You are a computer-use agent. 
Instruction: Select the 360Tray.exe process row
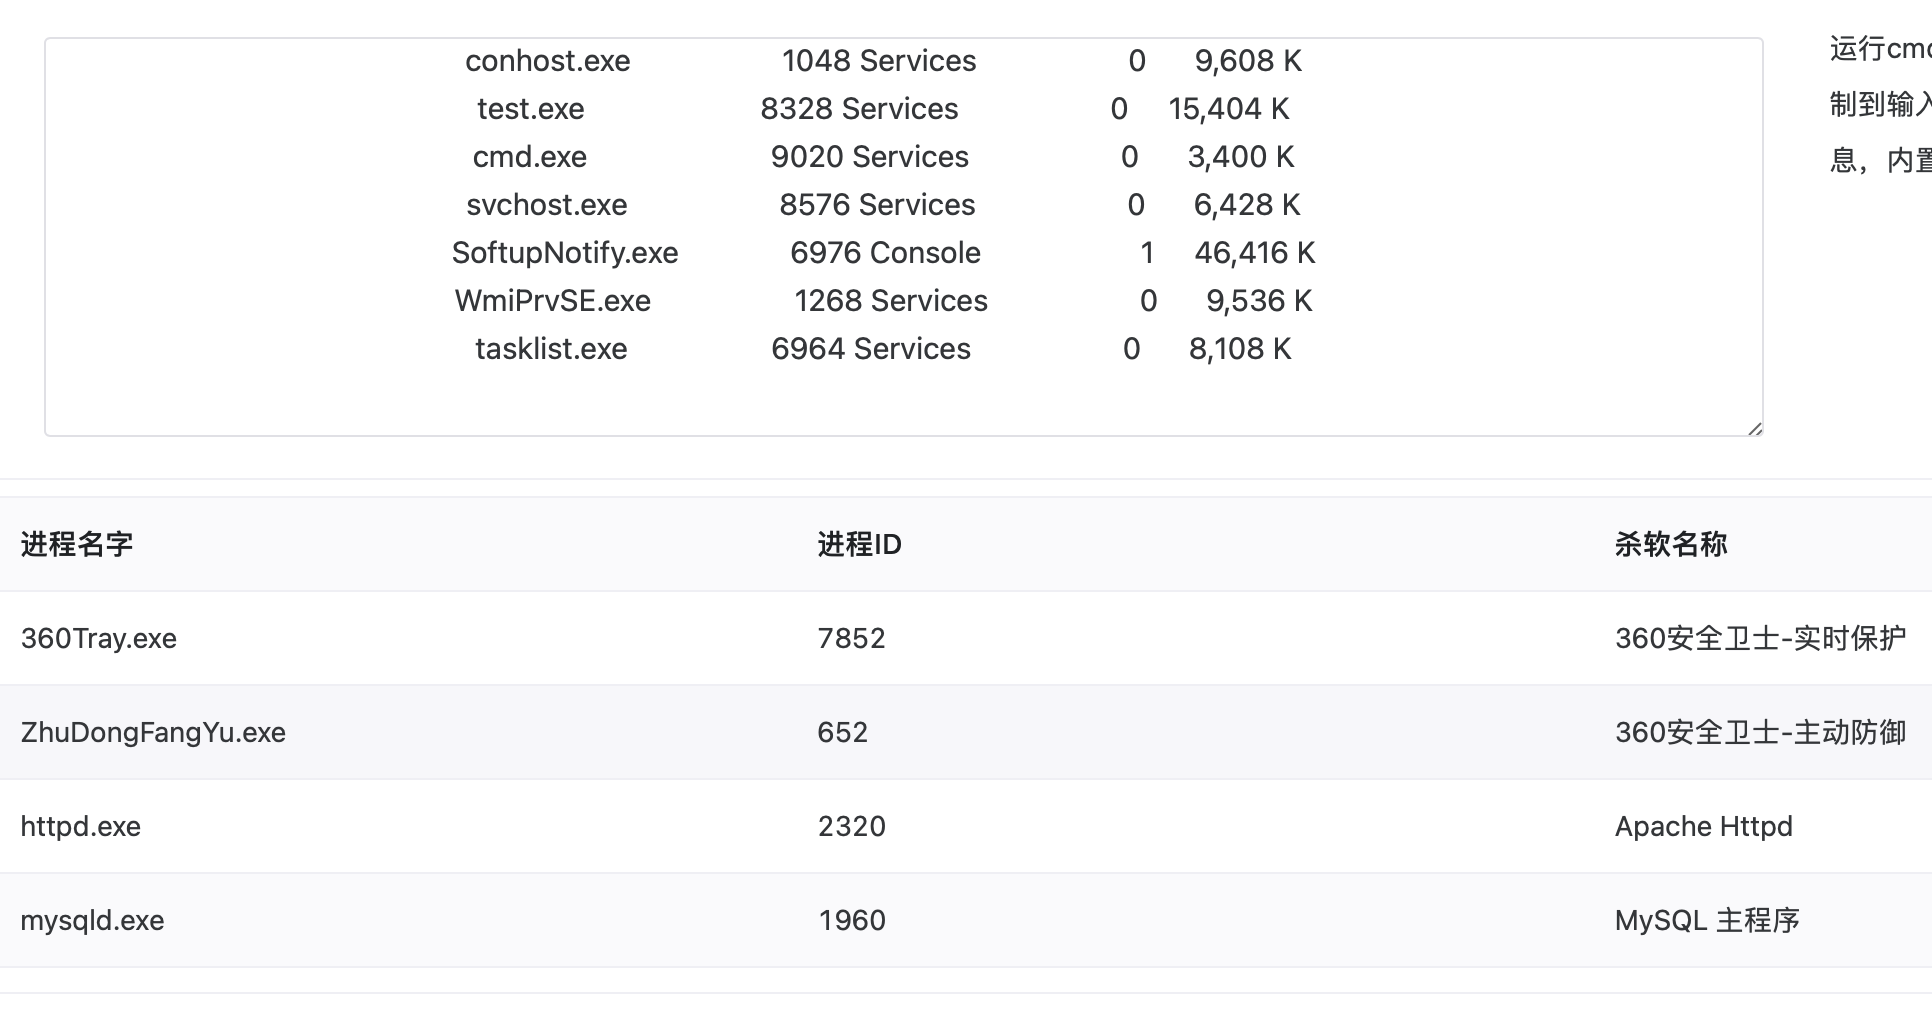pyautogui.click(x=966, y=638)
